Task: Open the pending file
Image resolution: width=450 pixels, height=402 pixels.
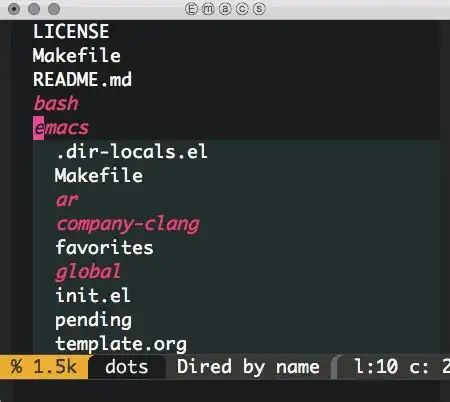Action: (x=93, y=320)
